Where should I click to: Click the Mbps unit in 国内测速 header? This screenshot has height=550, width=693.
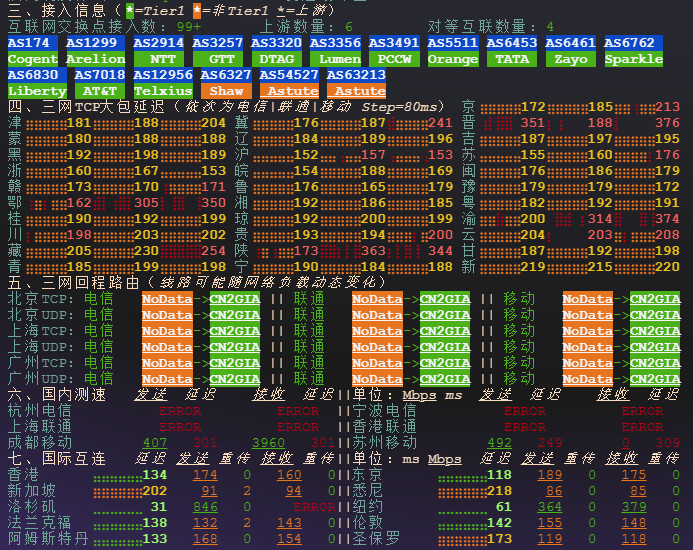419,395
